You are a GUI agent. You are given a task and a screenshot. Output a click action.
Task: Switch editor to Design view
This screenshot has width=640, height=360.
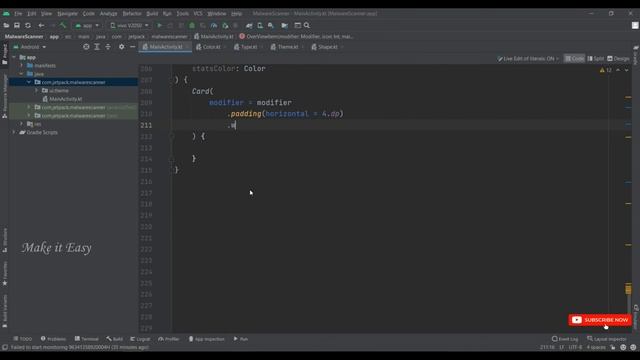(618, 59)
